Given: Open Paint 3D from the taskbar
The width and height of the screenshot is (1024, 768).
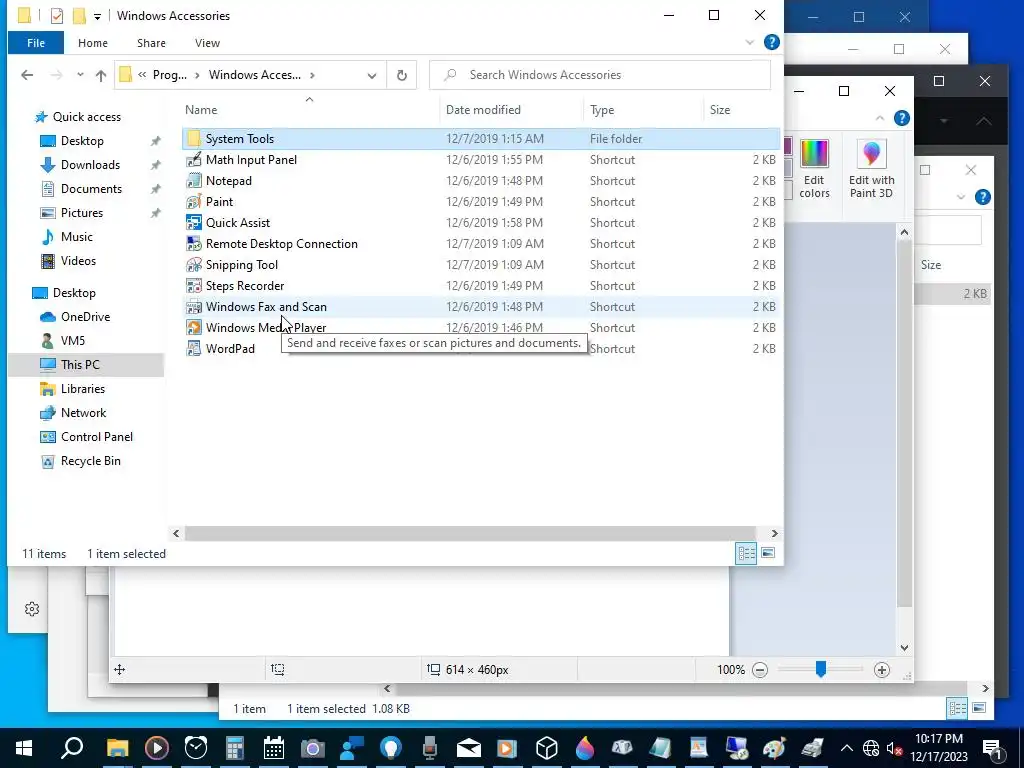Looking at the screenshot, I should [x=585, y=748].
